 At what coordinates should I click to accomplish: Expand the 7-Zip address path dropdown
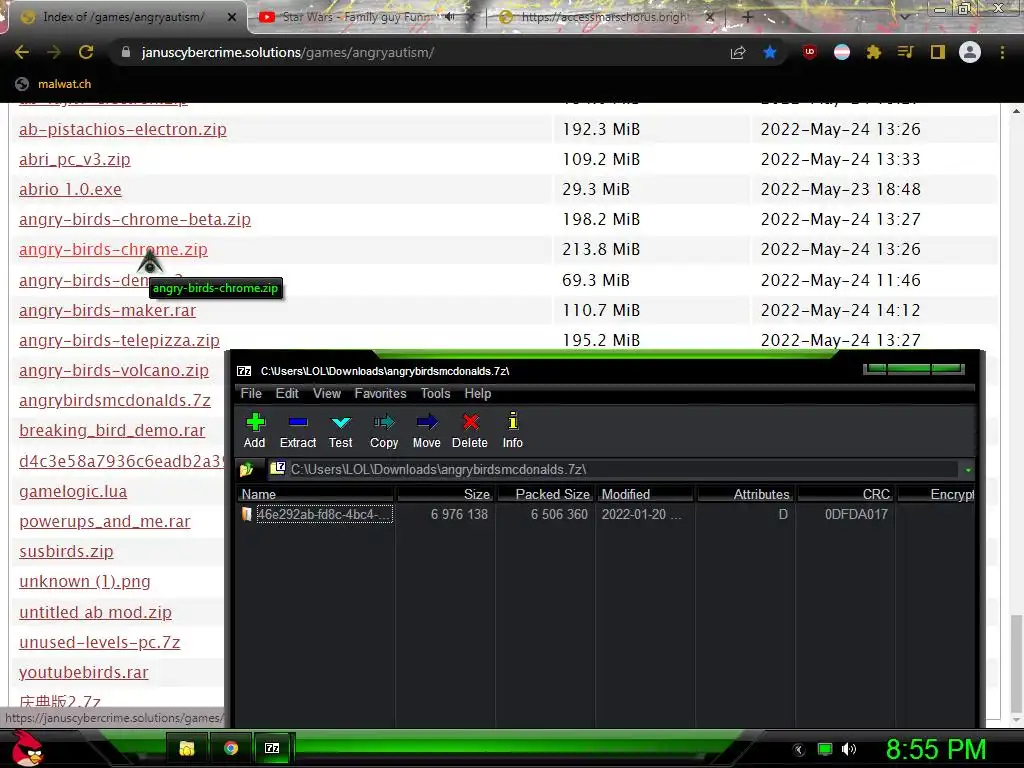(968, 470)
